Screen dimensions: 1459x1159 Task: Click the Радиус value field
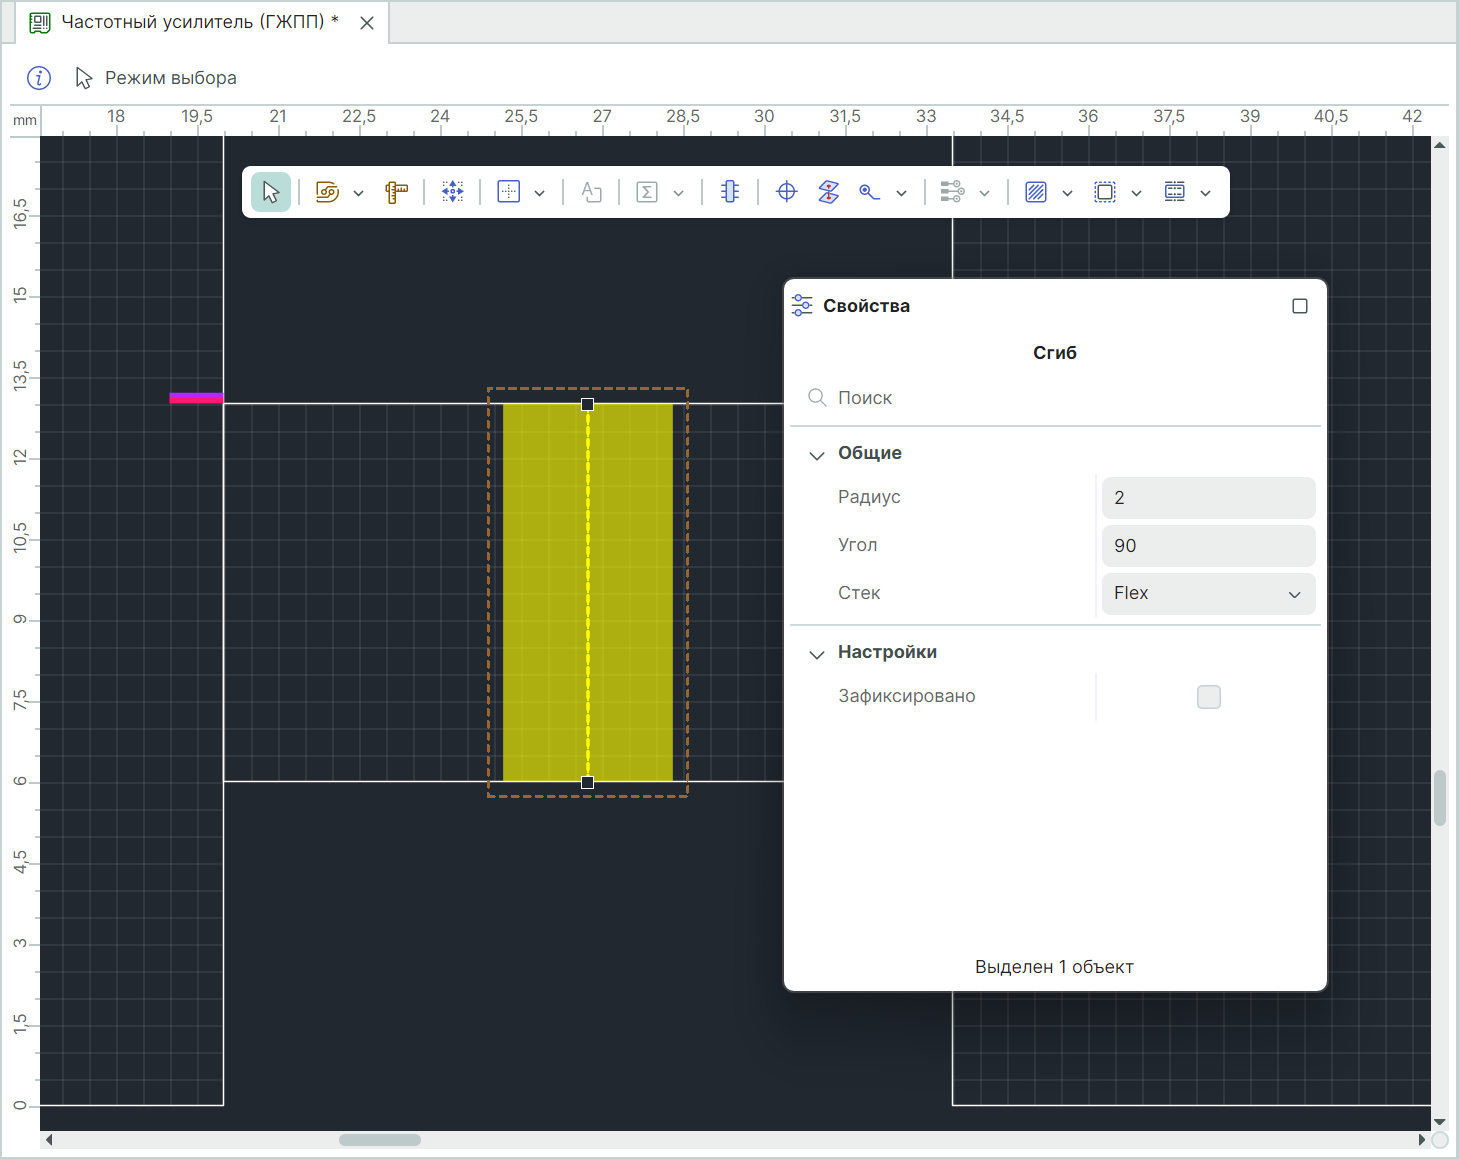[x=1207, y=498]
